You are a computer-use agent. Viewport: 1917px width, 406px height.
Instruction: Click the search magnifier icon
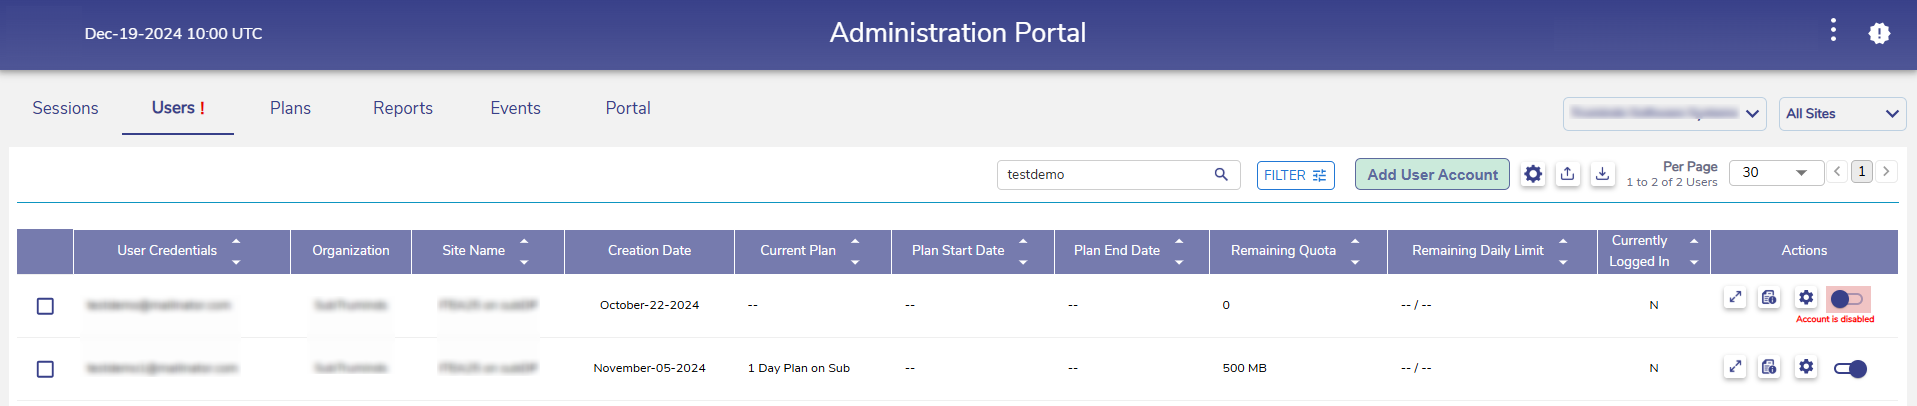1221,174
